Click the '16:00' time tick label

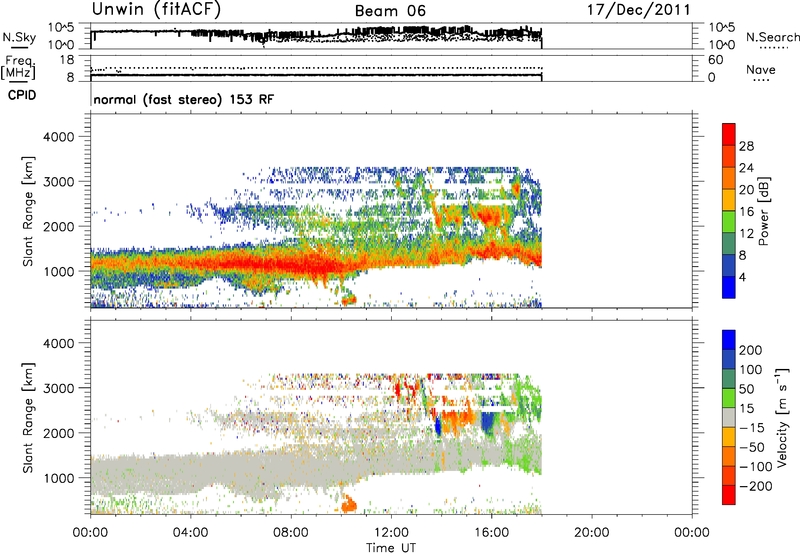[491, 533]
